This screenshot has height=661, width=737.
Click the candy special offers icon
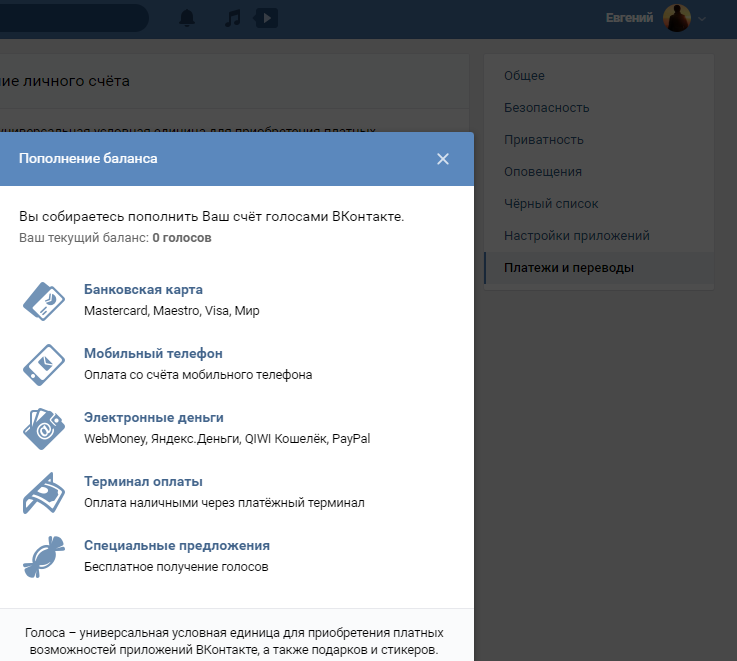(44, 557)
